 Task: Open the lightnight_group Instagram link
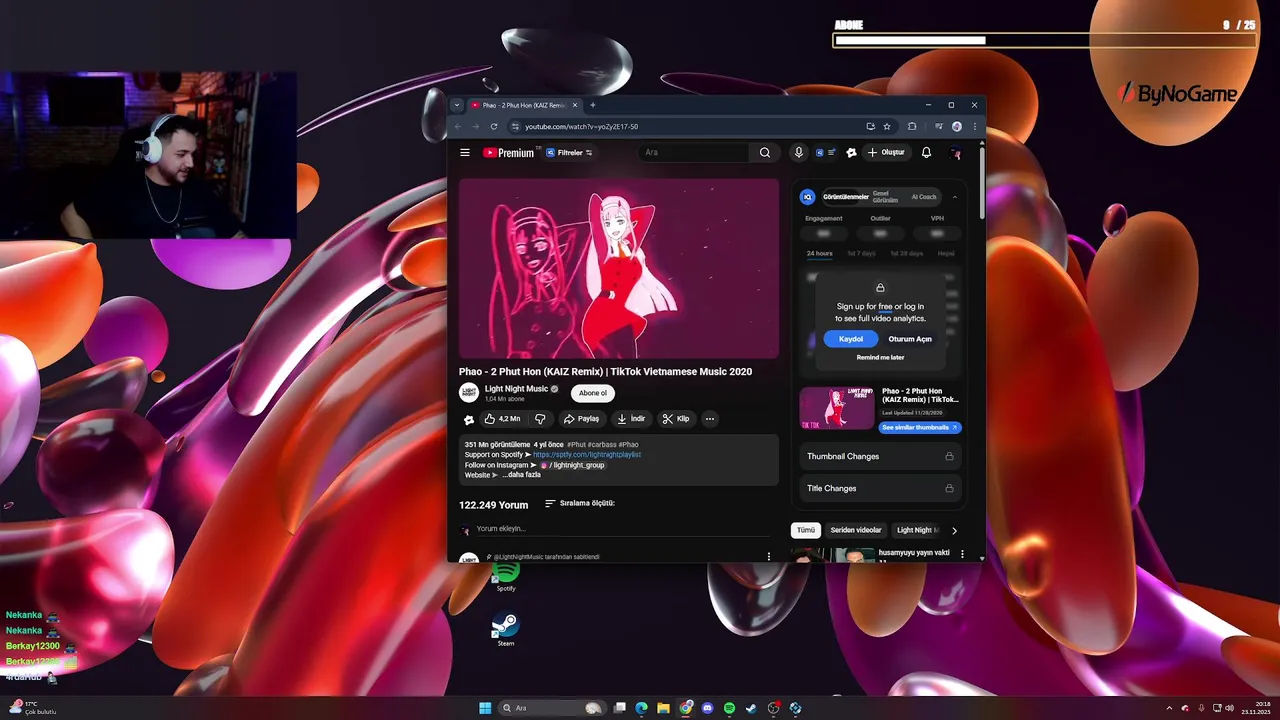point(572,465)
